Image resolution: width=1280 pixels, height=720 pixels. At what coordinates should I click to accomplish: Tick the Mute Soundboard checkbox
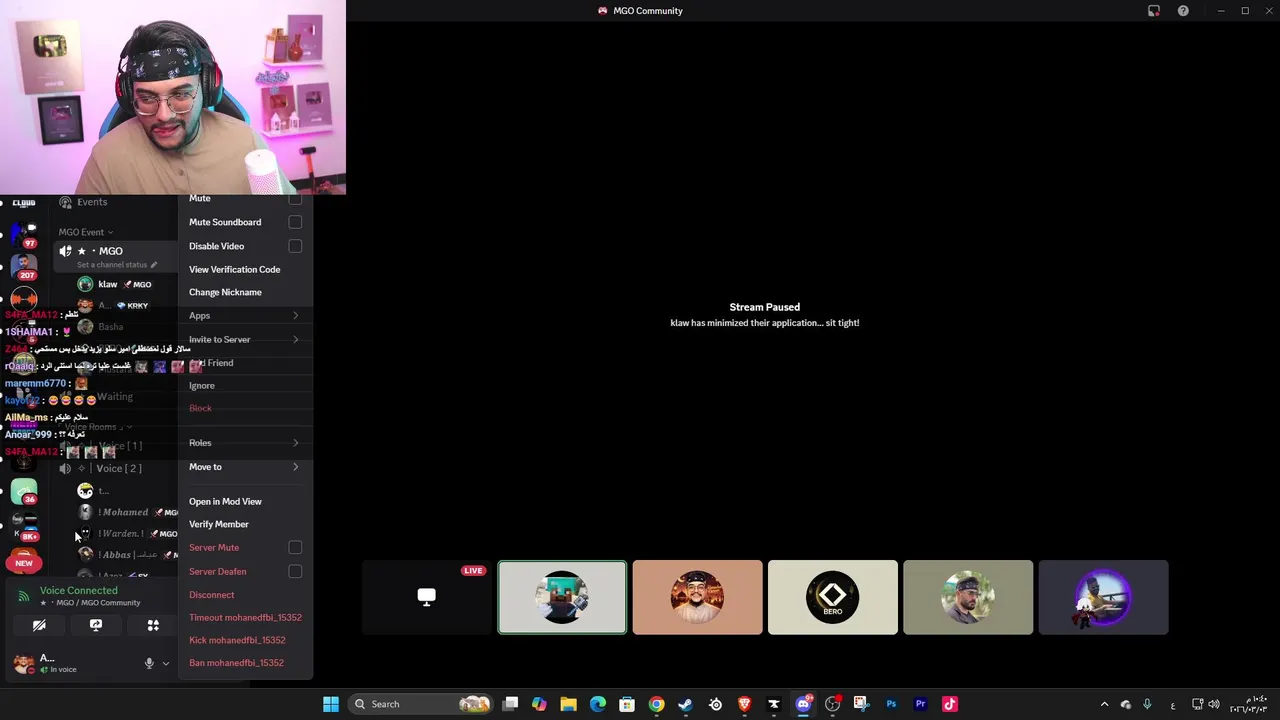point(295,222)
